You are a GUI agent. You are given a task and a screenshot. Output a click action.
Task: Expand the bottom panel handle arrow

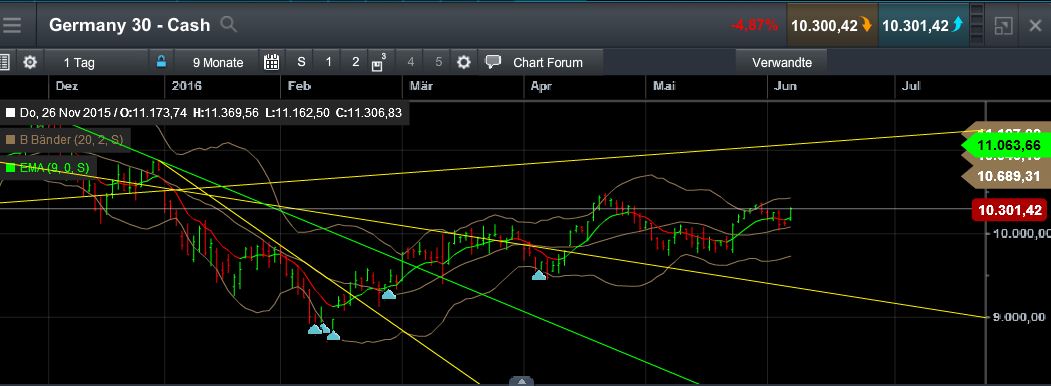[x=521, y=380]
